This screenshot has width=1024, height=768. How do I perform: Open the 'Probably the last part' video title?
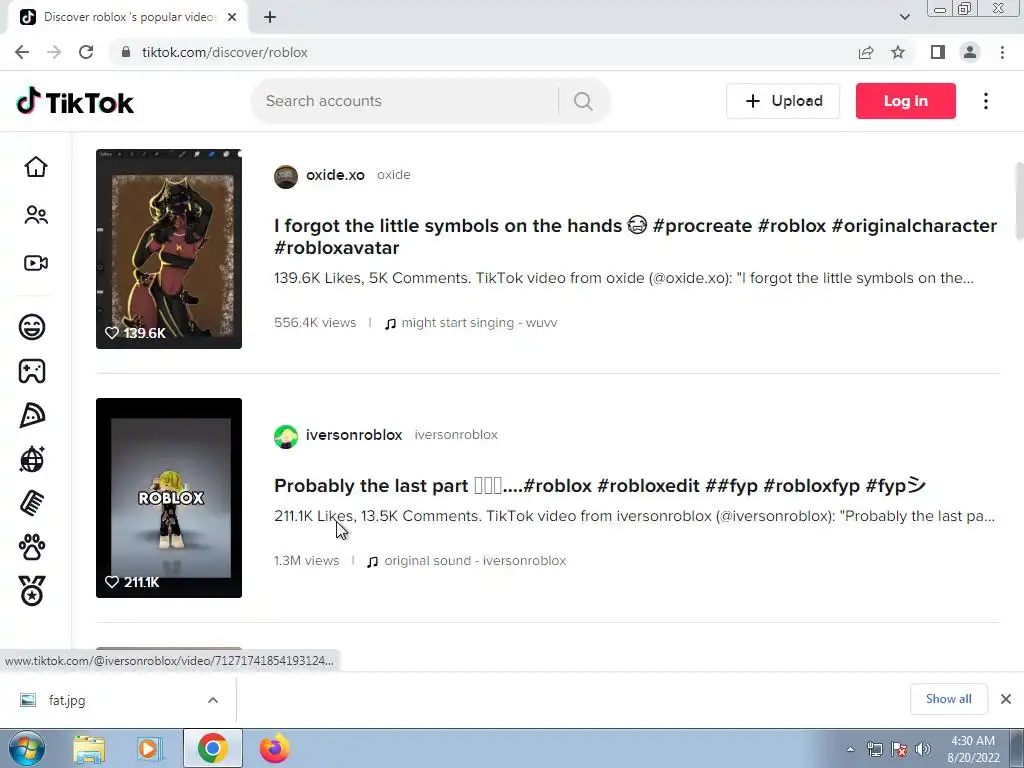coord(600,486)
